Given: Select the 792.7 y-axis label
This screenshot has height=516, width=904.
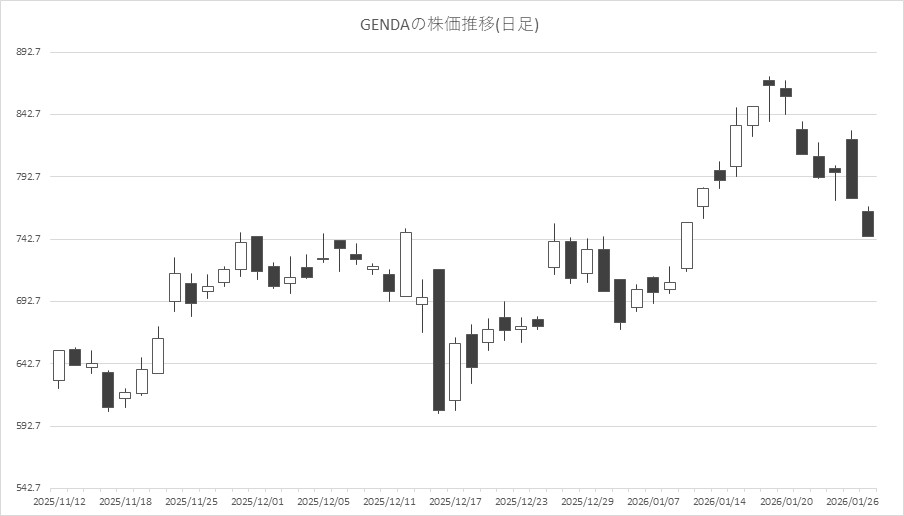Looking at the screenshot, I should 23,177.
